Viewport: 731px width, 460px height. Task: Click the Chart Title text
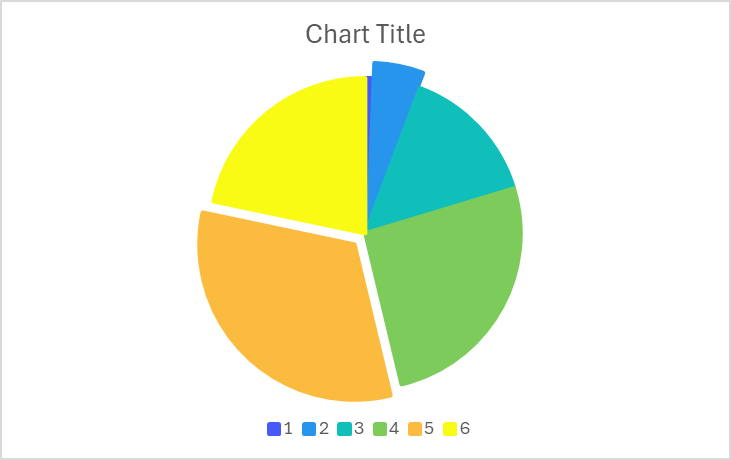365,34
